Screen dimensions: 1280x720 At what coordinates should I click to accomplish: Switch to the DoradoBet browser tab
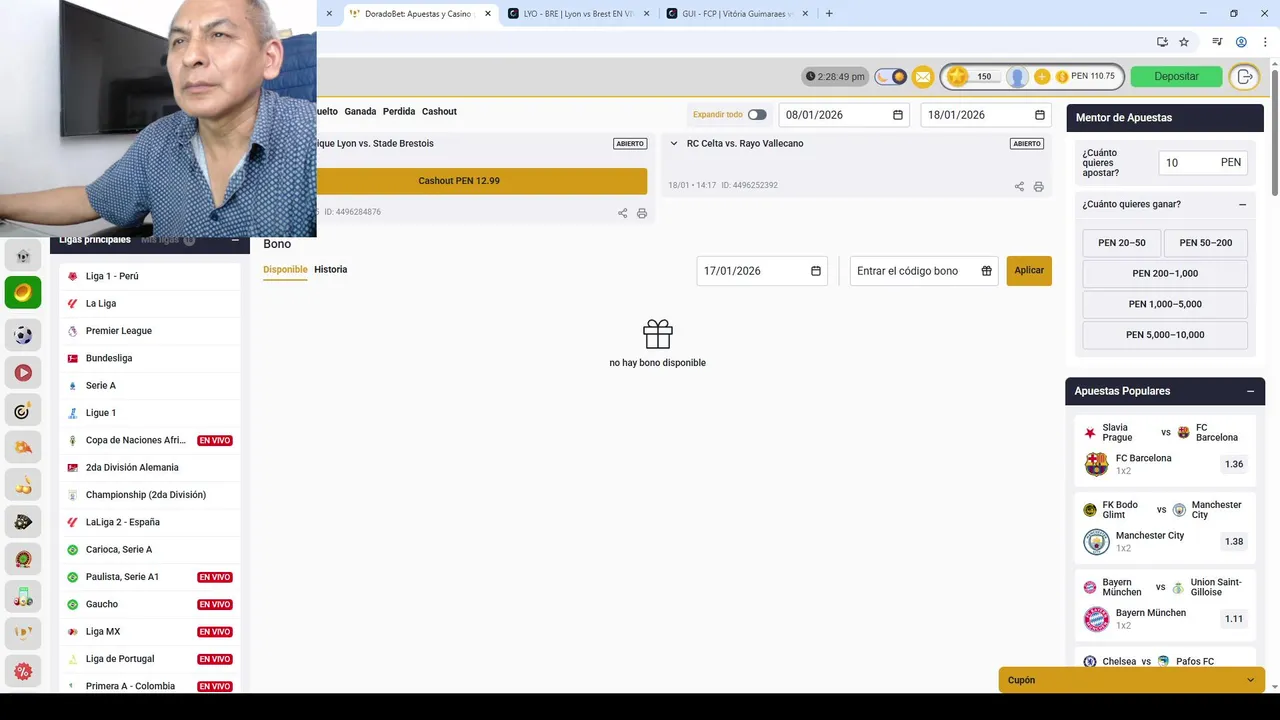419,14
